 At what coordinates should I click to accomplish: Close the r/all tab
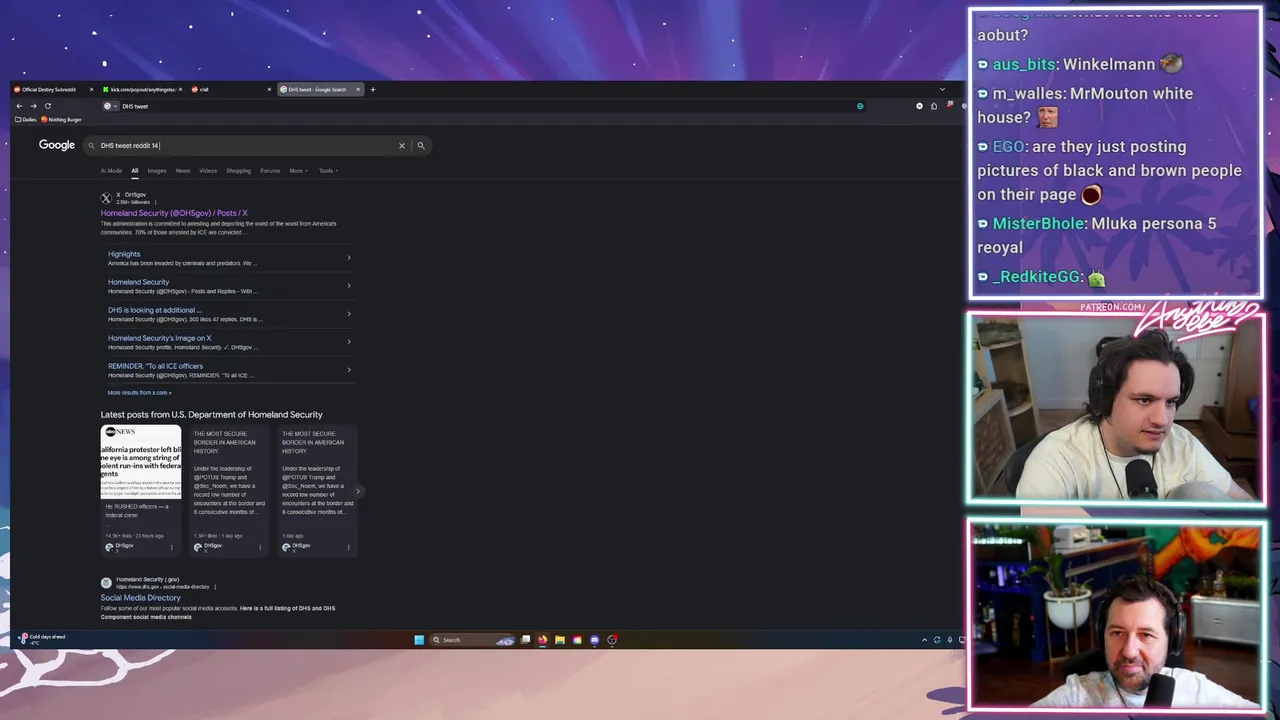click(x=269, y=89)
